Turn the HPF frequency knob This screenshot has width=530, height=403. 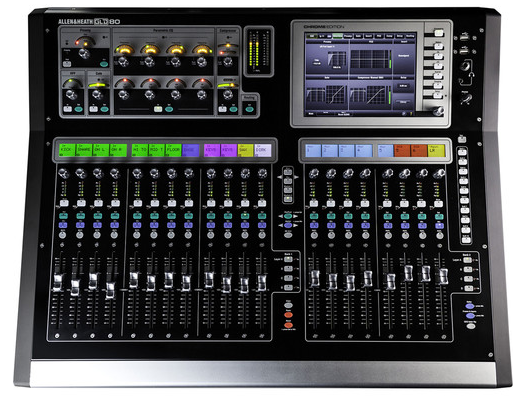click(71, 94)
